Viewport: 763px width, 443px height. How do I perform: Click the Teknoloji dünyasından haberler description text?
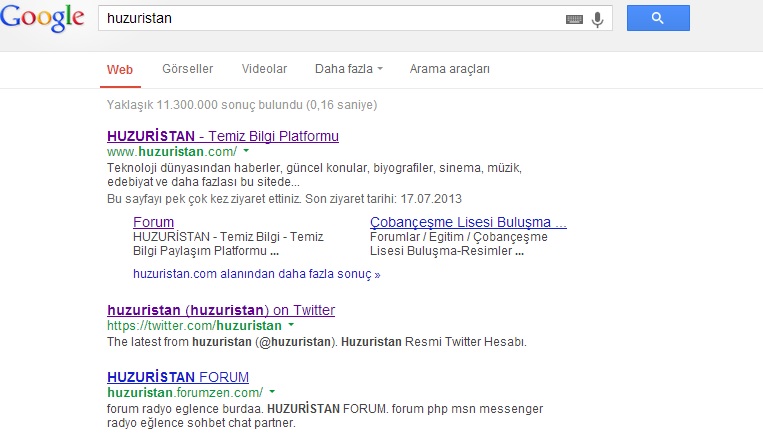[x=314, y=175]
